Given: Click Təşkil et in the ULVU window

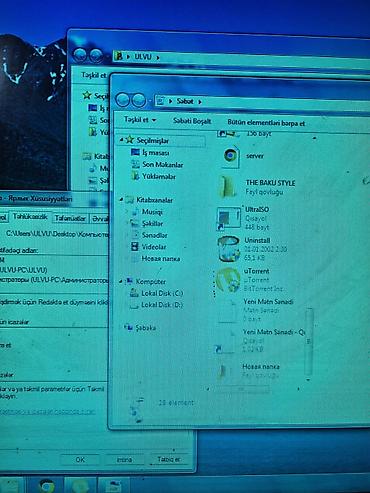Looking at the screenshot, I should (x=94, y=75).
